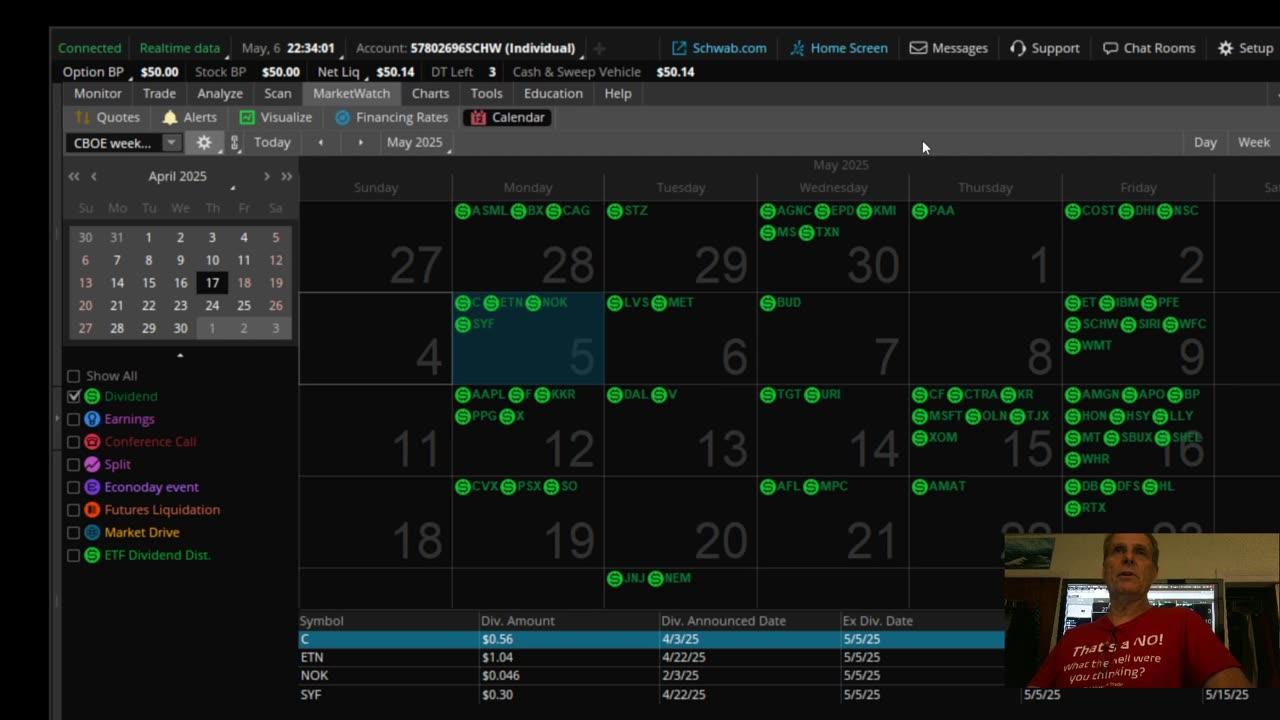
Task: Click the link icon next to Today
Action: pos(235,143)
